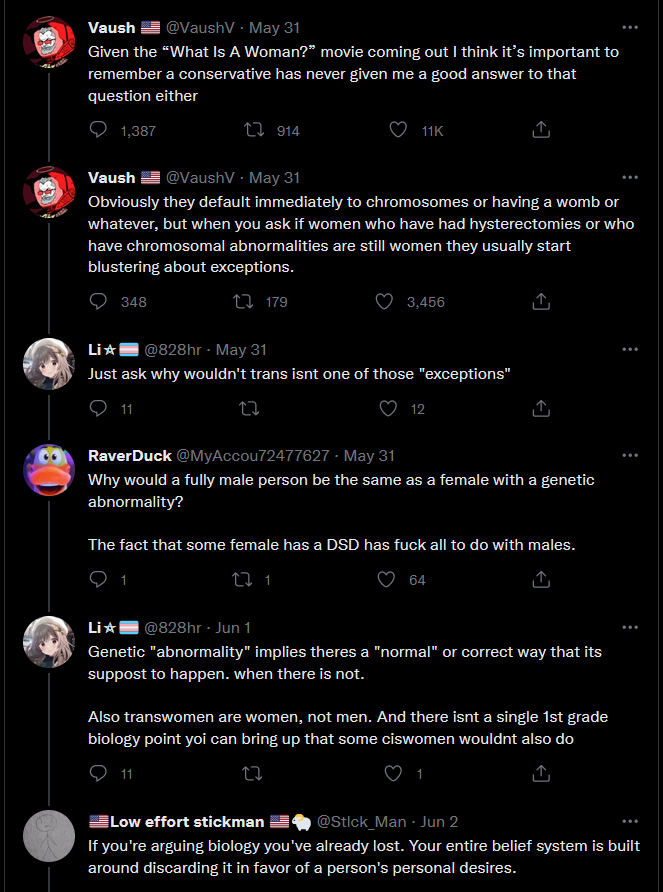Retweet RaverDuck's tweet with 1 retweet
This screenshot has height=892, width=663.
(243, 579)
